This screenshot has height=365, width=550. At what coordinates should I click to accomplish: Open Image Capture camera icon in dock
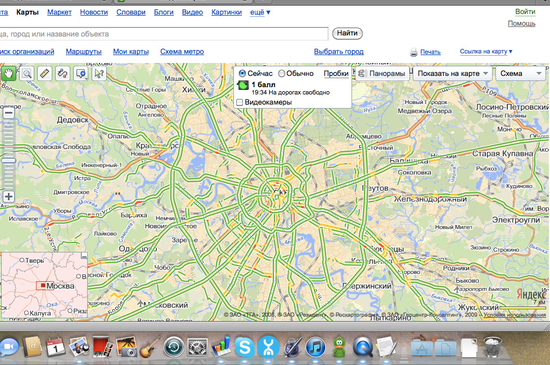click(126, 347)
